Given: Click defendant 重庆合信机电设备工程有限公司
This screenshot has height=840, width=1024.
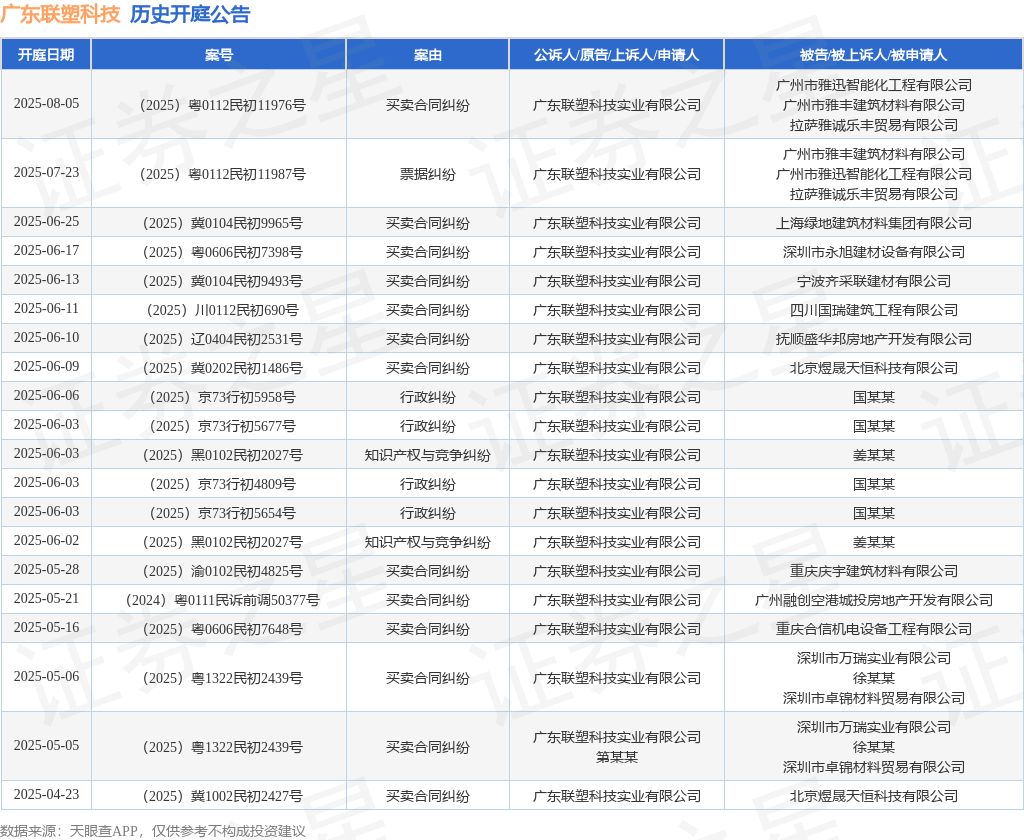Looking at the screenshot, I should click(874, 630).
